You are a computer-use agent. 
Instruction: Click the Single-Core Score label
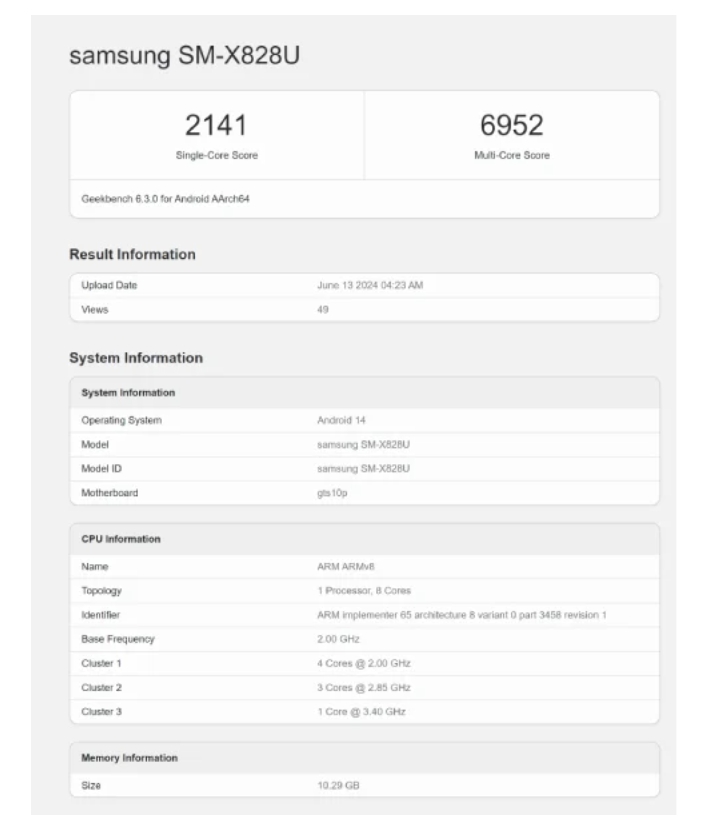(x=216, y=155)
